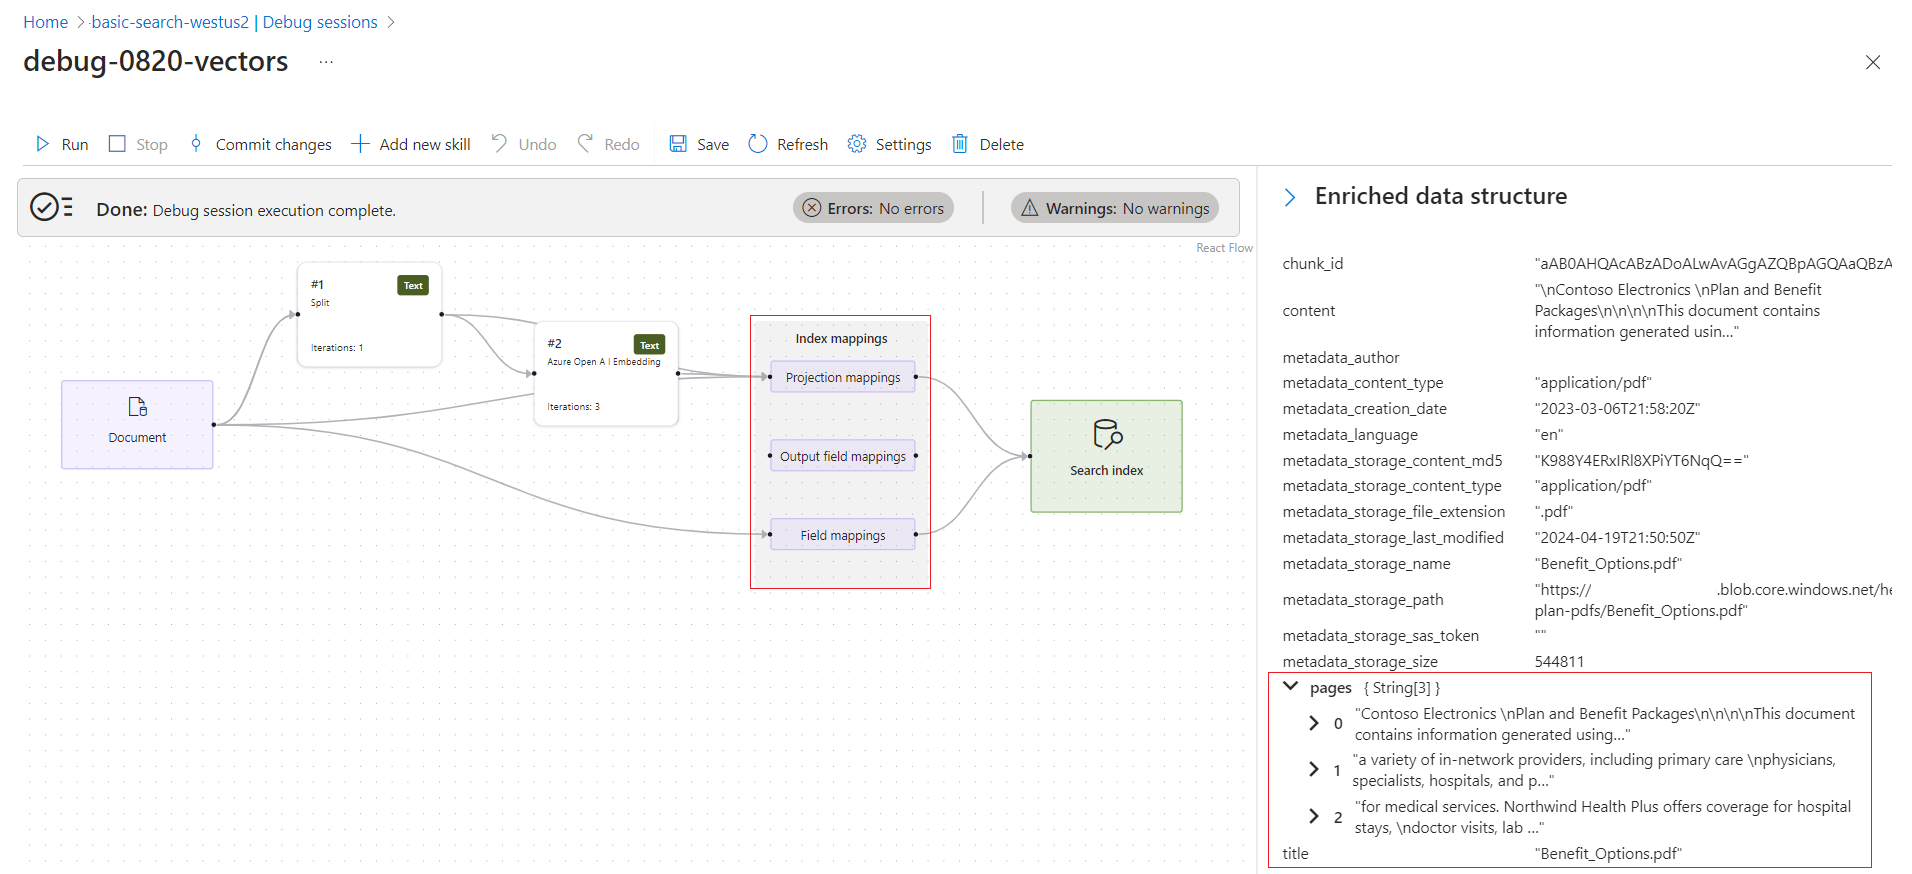
Task: Click the Save disk icon
Action: (x=678, y=144)
